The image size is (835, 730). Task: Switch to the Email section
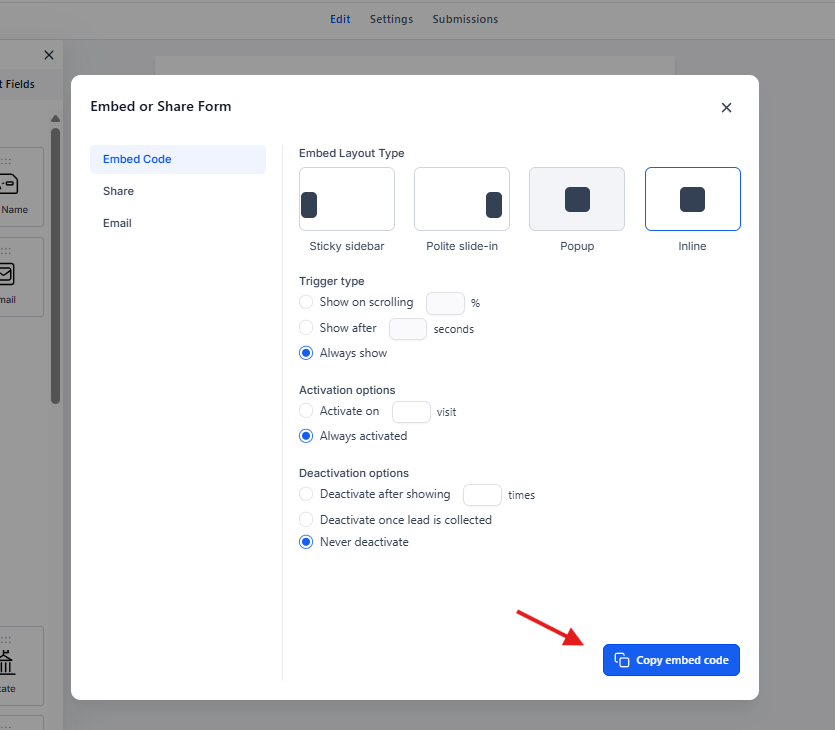click(x=117, y=223)
